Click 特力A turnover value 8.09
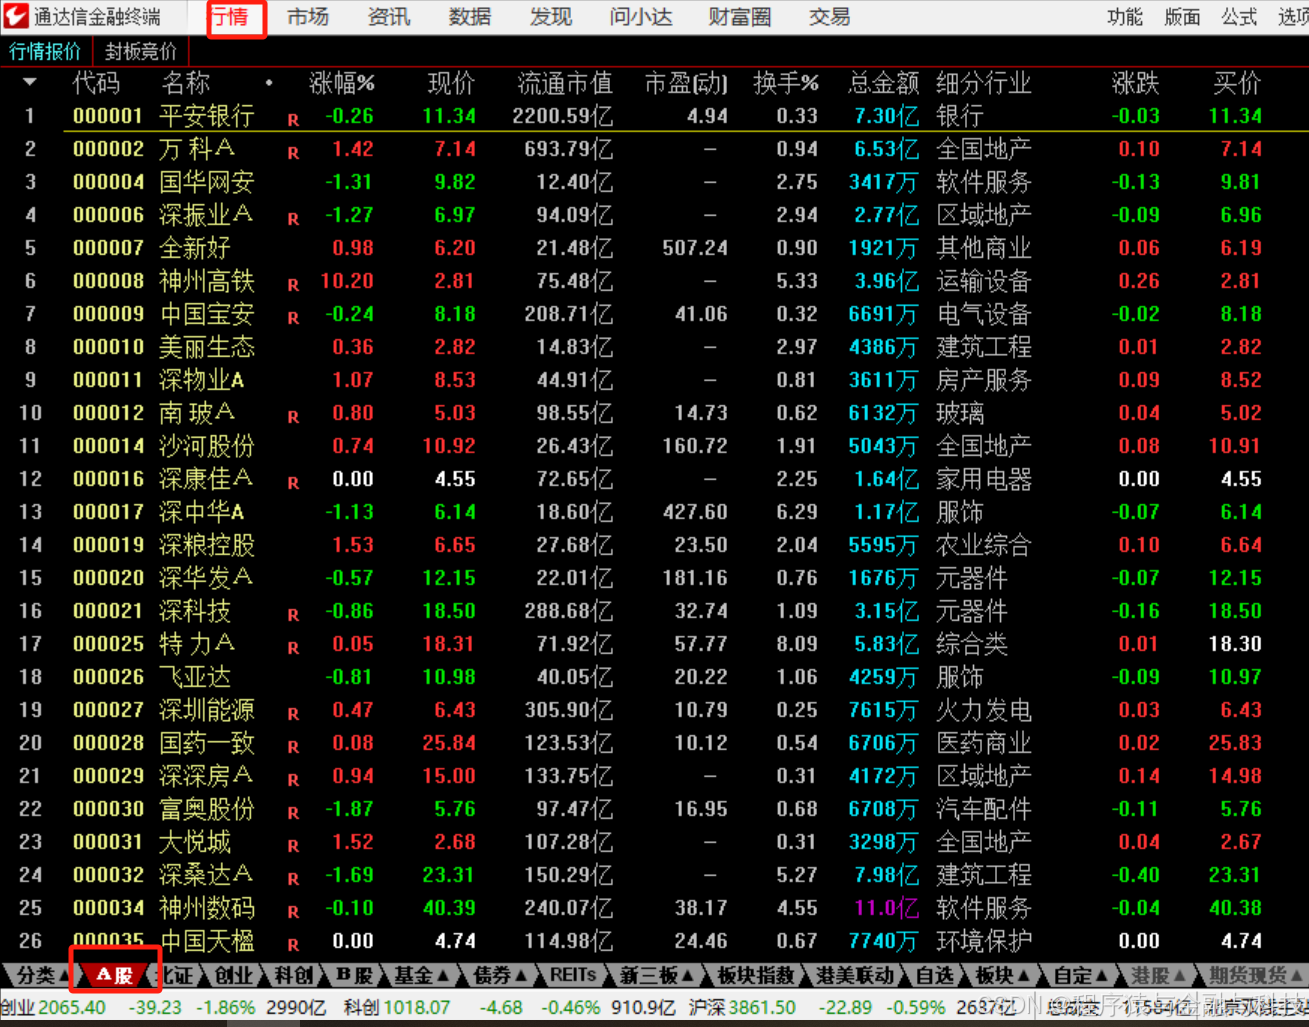The width and height of the screenshot is (1309, 1027). (797, 644)
